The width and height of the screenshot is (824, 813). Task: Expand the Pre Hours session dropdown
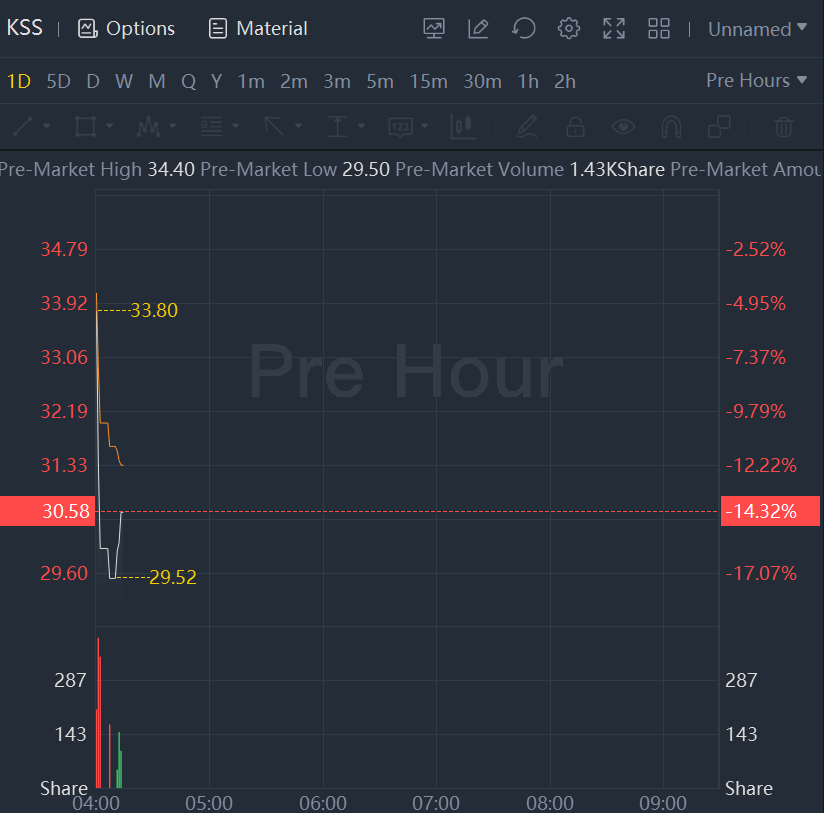756,81
